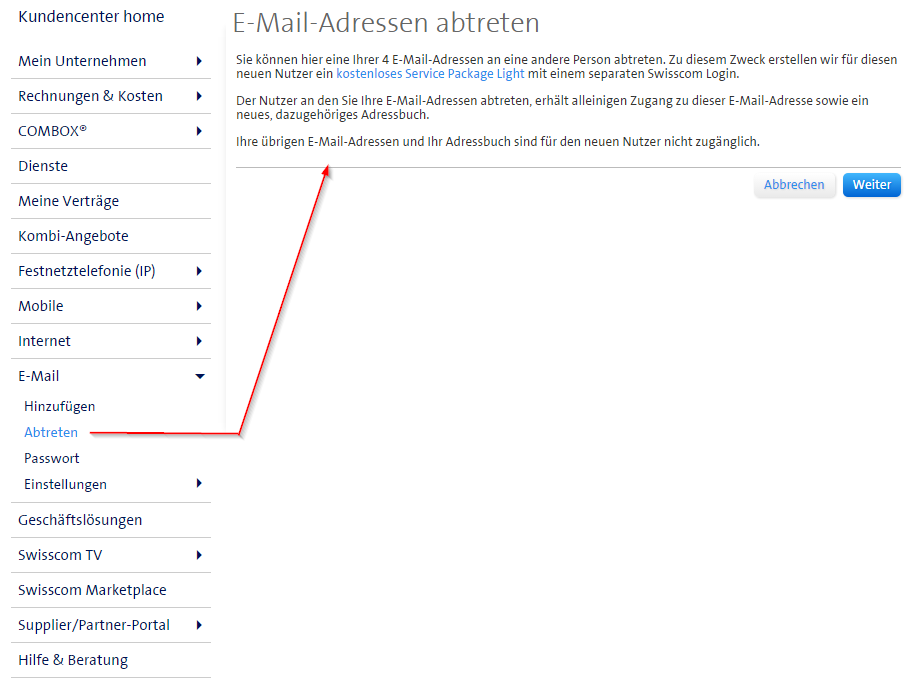
Task: Click the Weiter button
Action: [x=871, y=185]
